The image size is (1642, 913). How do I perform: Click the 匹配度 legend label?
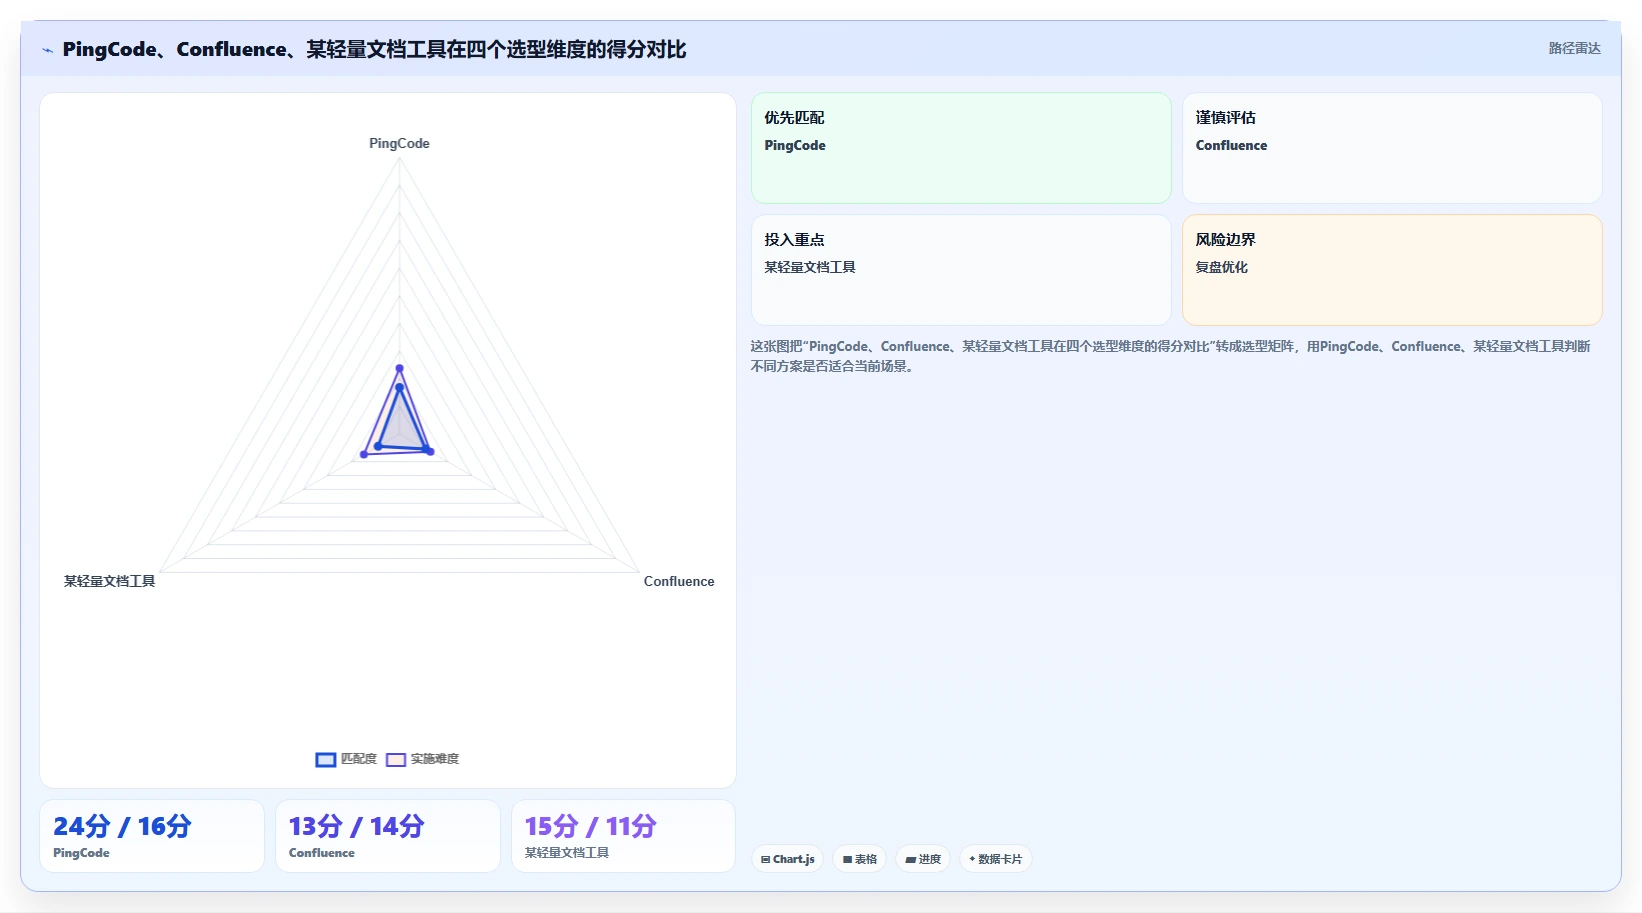[359, 760]
